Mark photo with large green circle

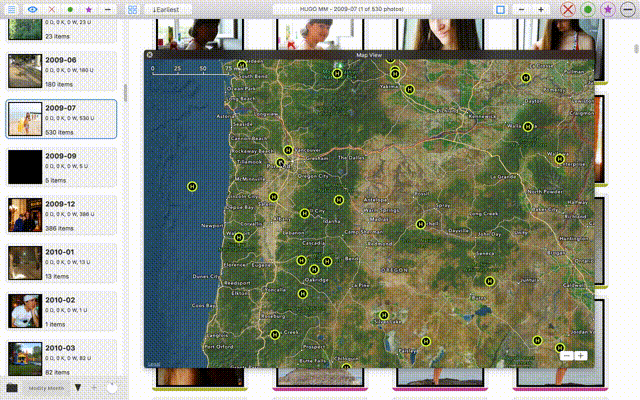click(x=588, y=9)
